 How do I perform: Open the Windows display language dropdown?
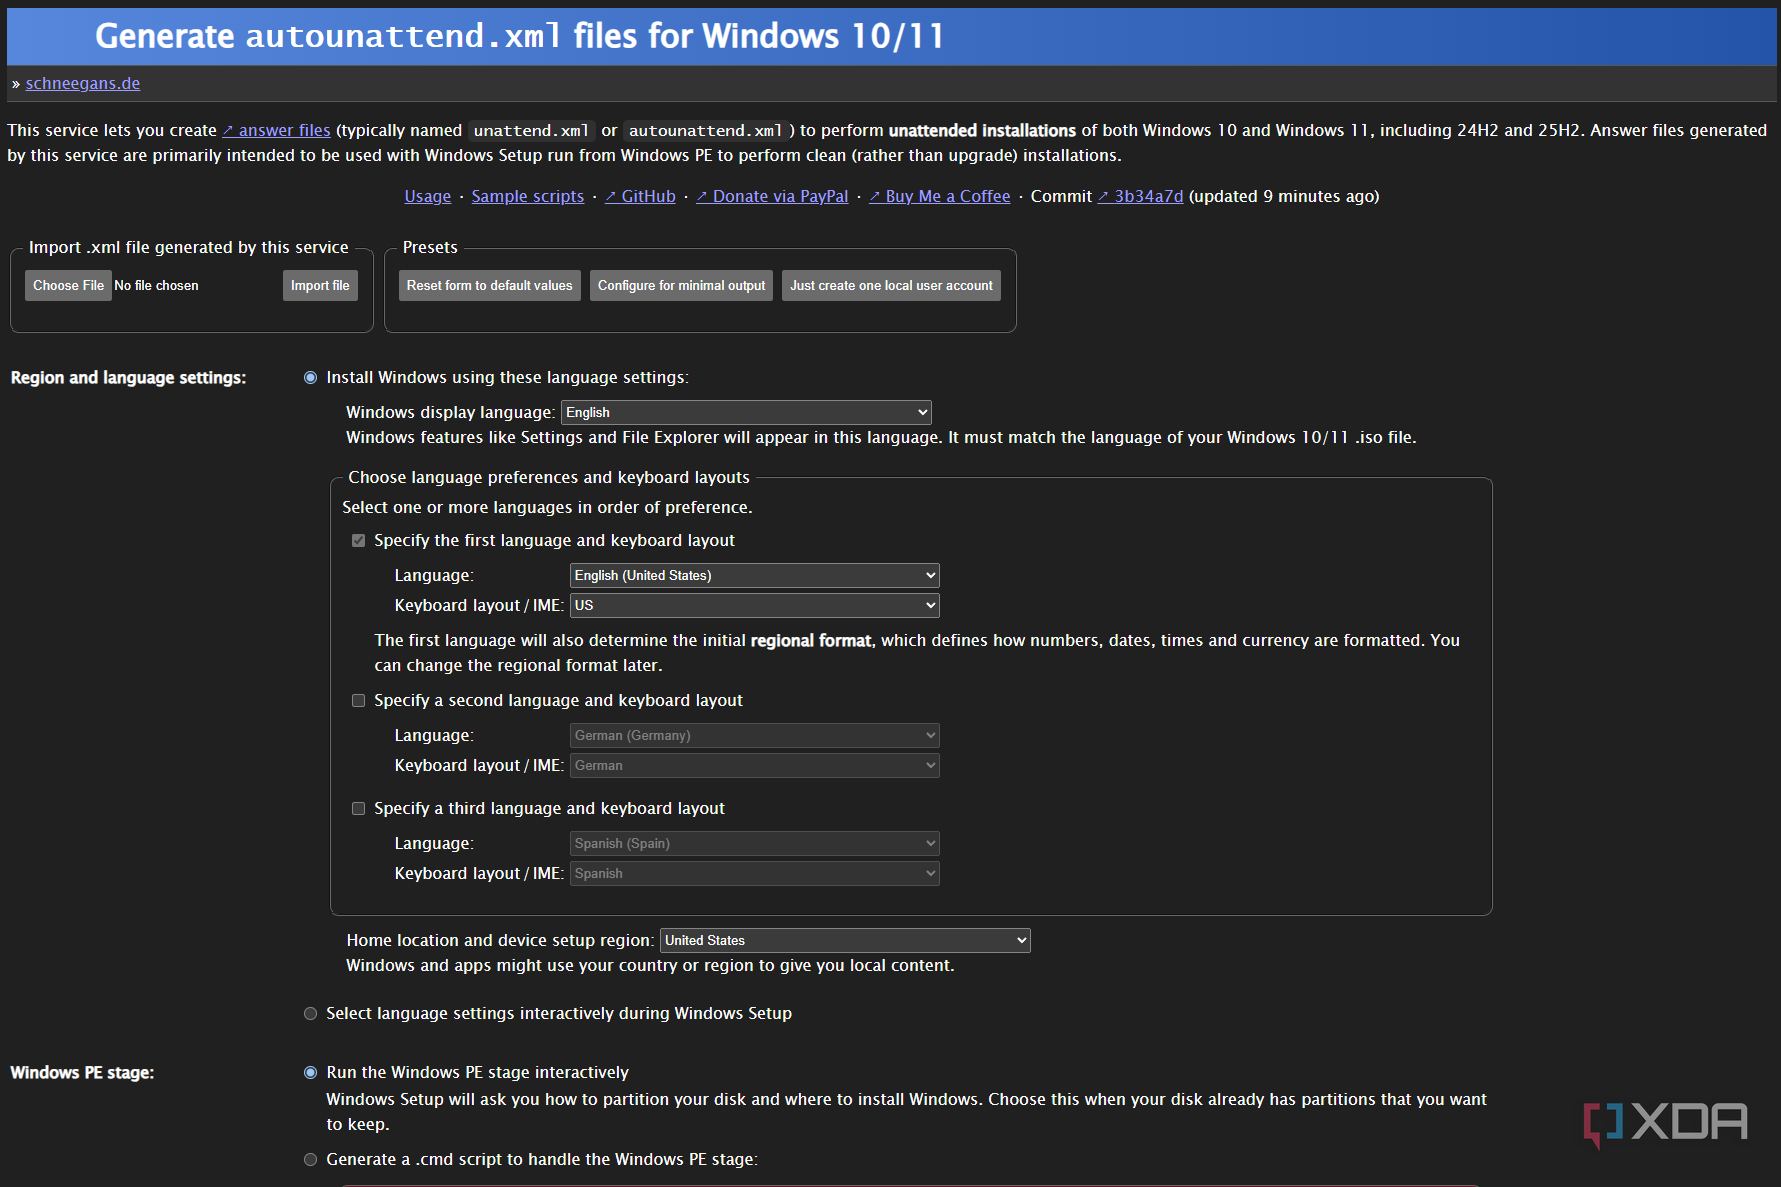coord(746,412)
